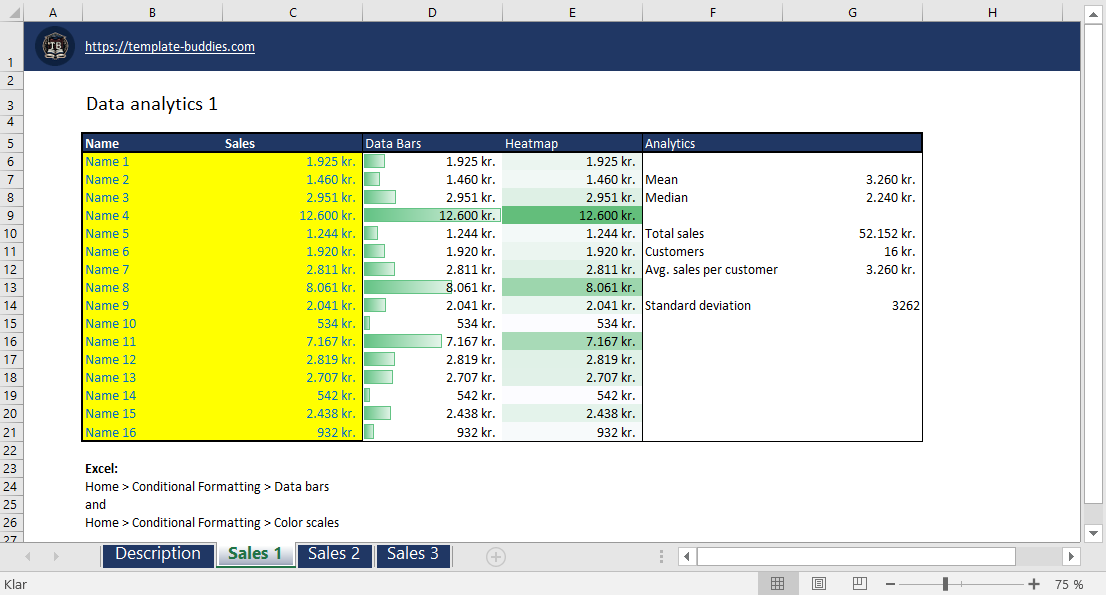
Task: Select the Sales 3 tab
Action: pyautogui.click(x=412, y=556)
